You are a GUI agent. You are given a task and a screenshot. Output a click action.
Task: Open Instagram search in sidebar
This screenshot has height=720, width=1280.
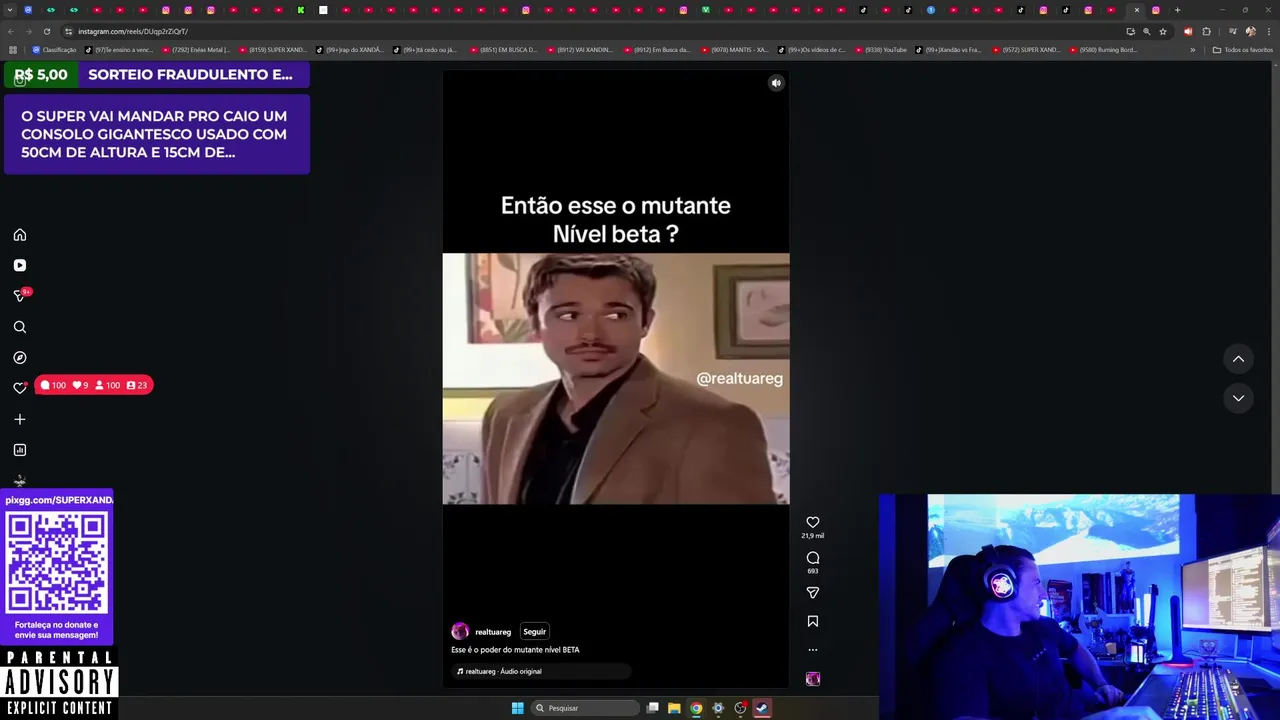pyautogui.click(x=20, y=327)
